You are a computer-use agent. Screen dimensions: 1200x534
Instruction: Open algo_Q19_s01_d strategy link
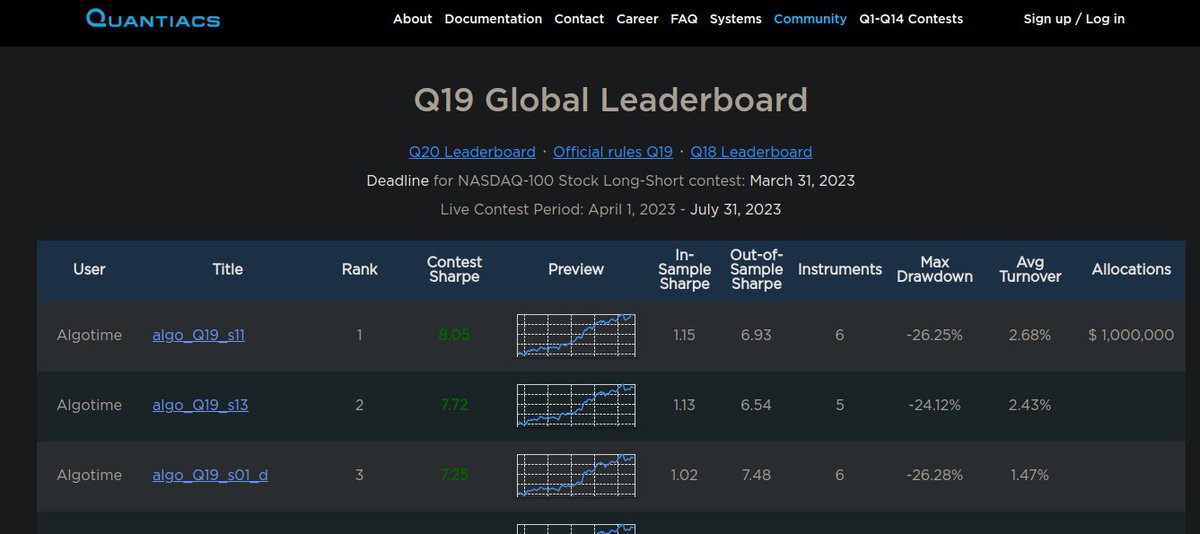point(210,475)
